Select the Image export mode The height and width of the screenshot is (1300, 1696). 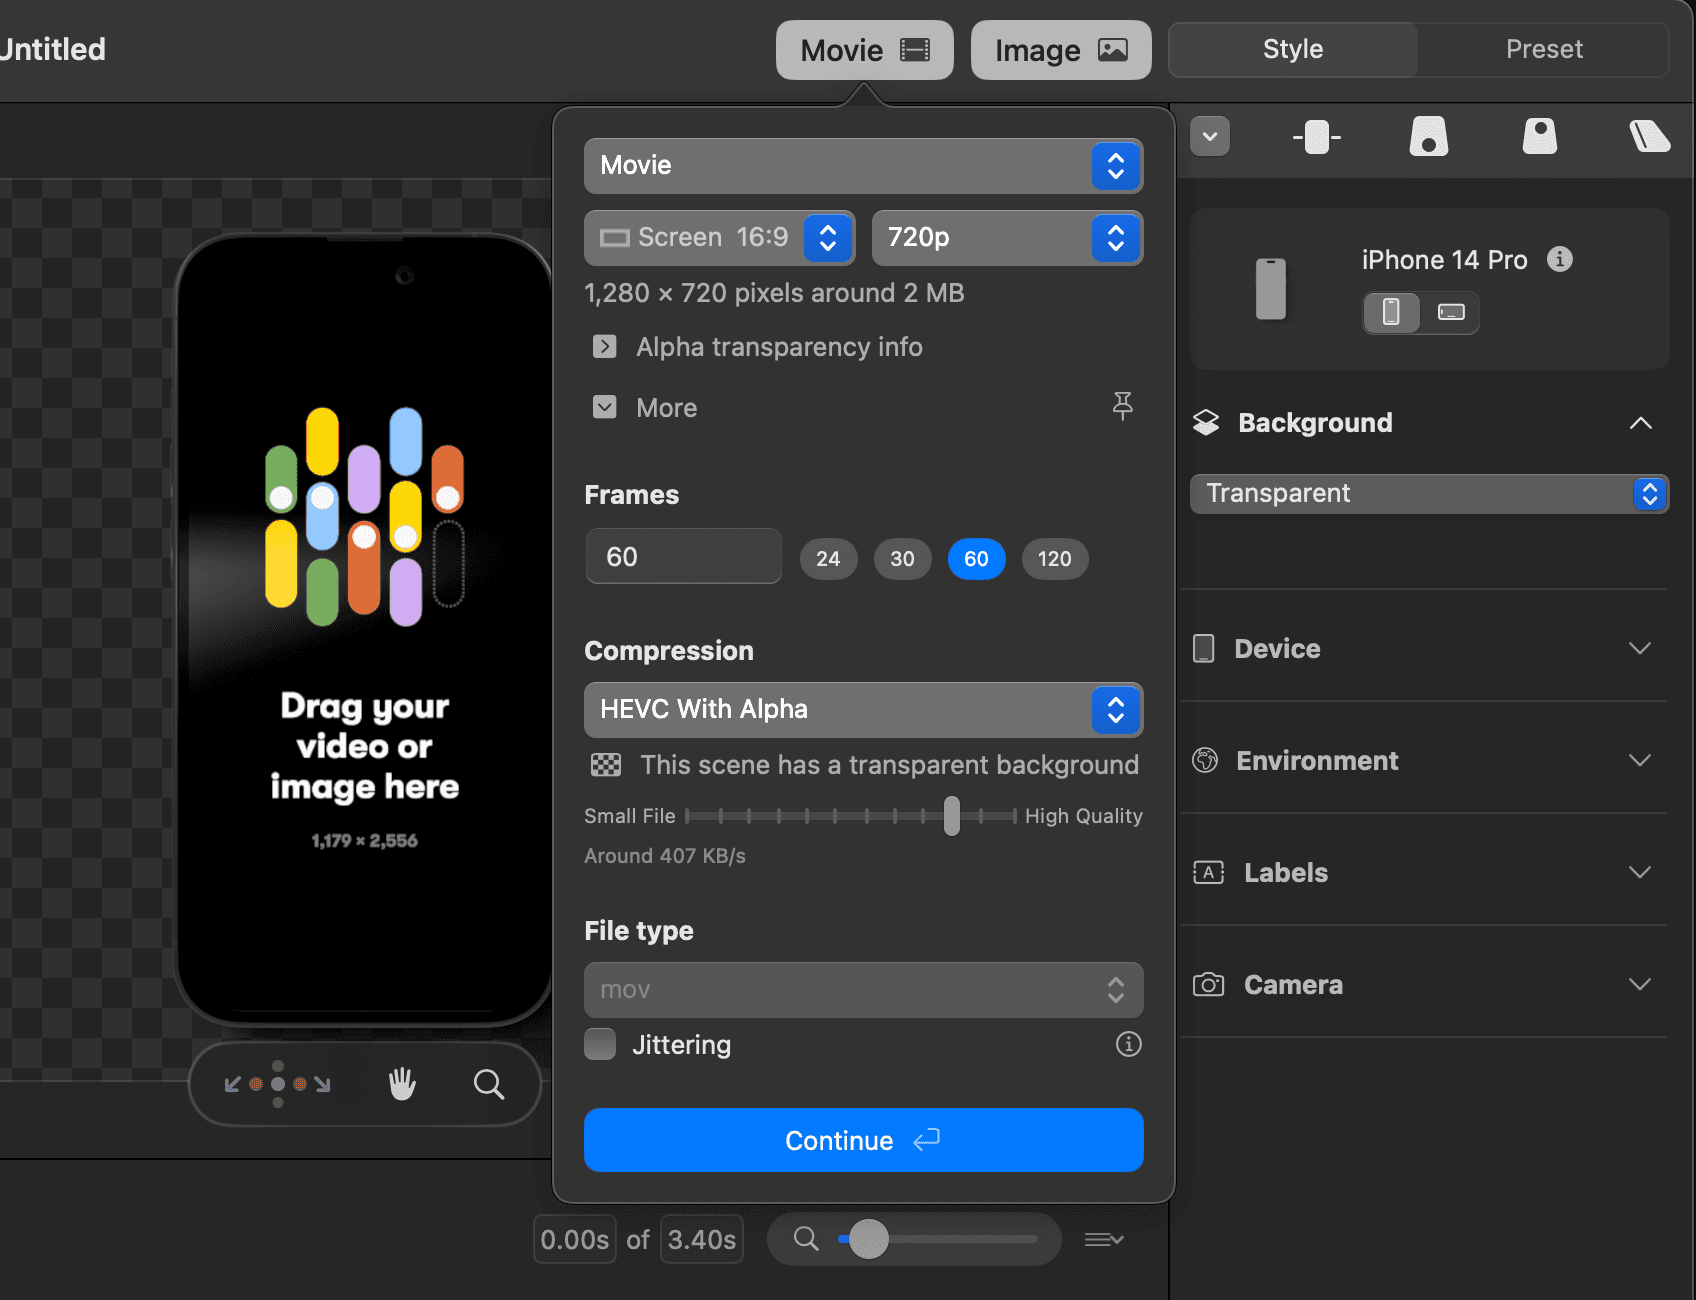click(1060, 49)
